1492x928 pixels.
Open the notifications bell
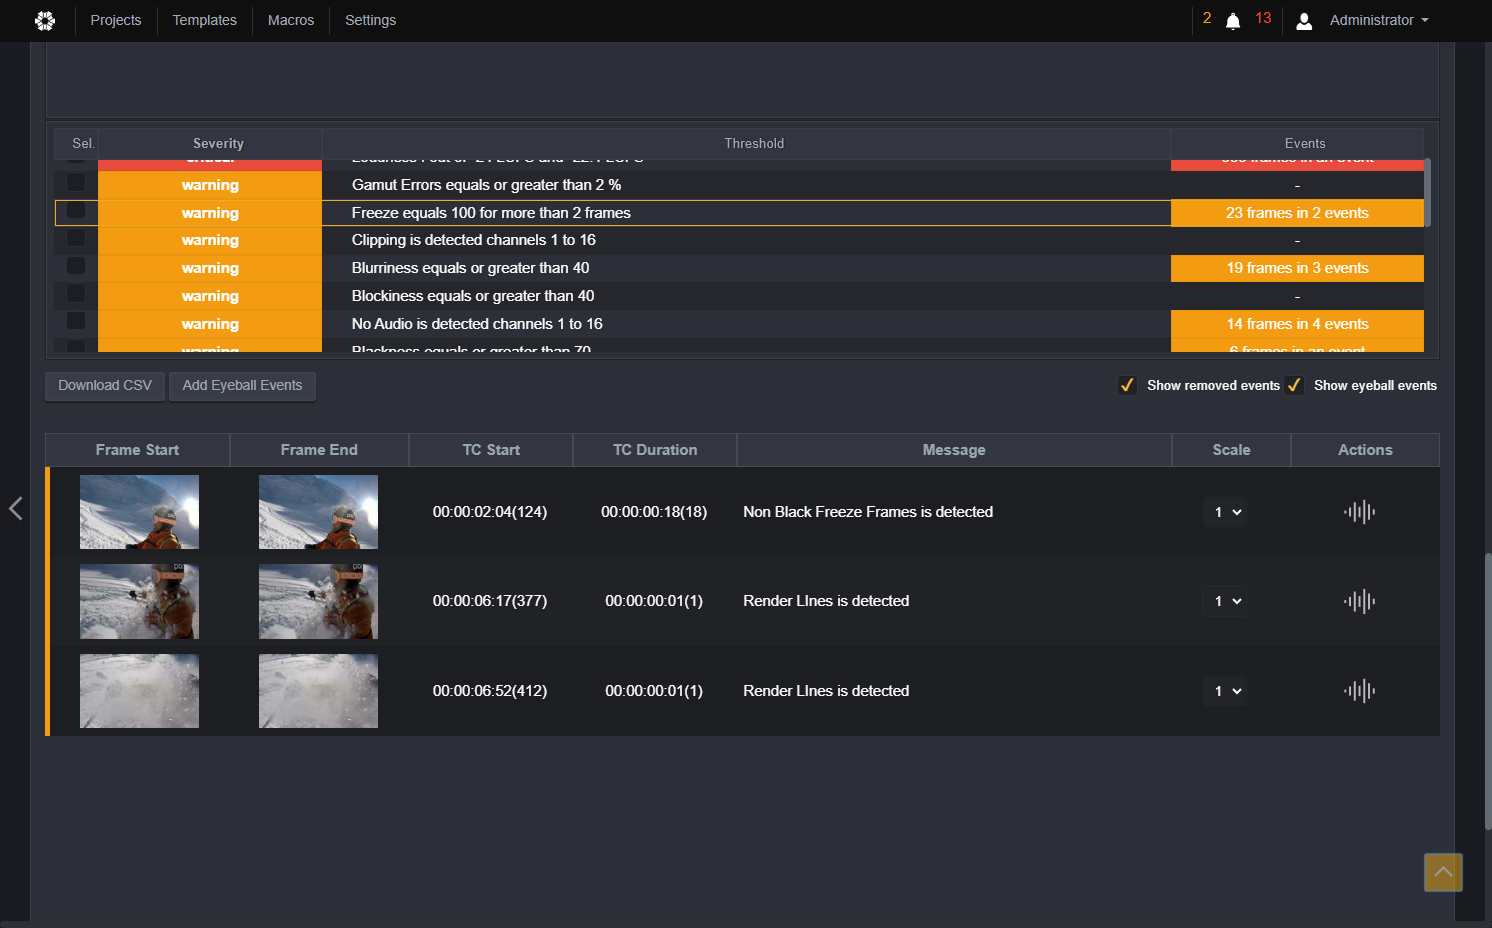pos(1233,21)
